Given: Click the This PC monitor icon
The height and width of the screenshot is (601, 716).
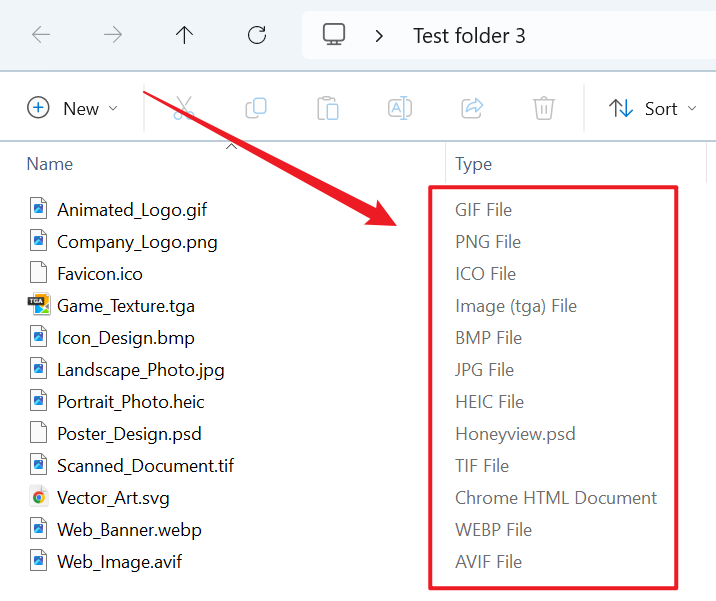Looking at the screenshot, I should (334, 35).
